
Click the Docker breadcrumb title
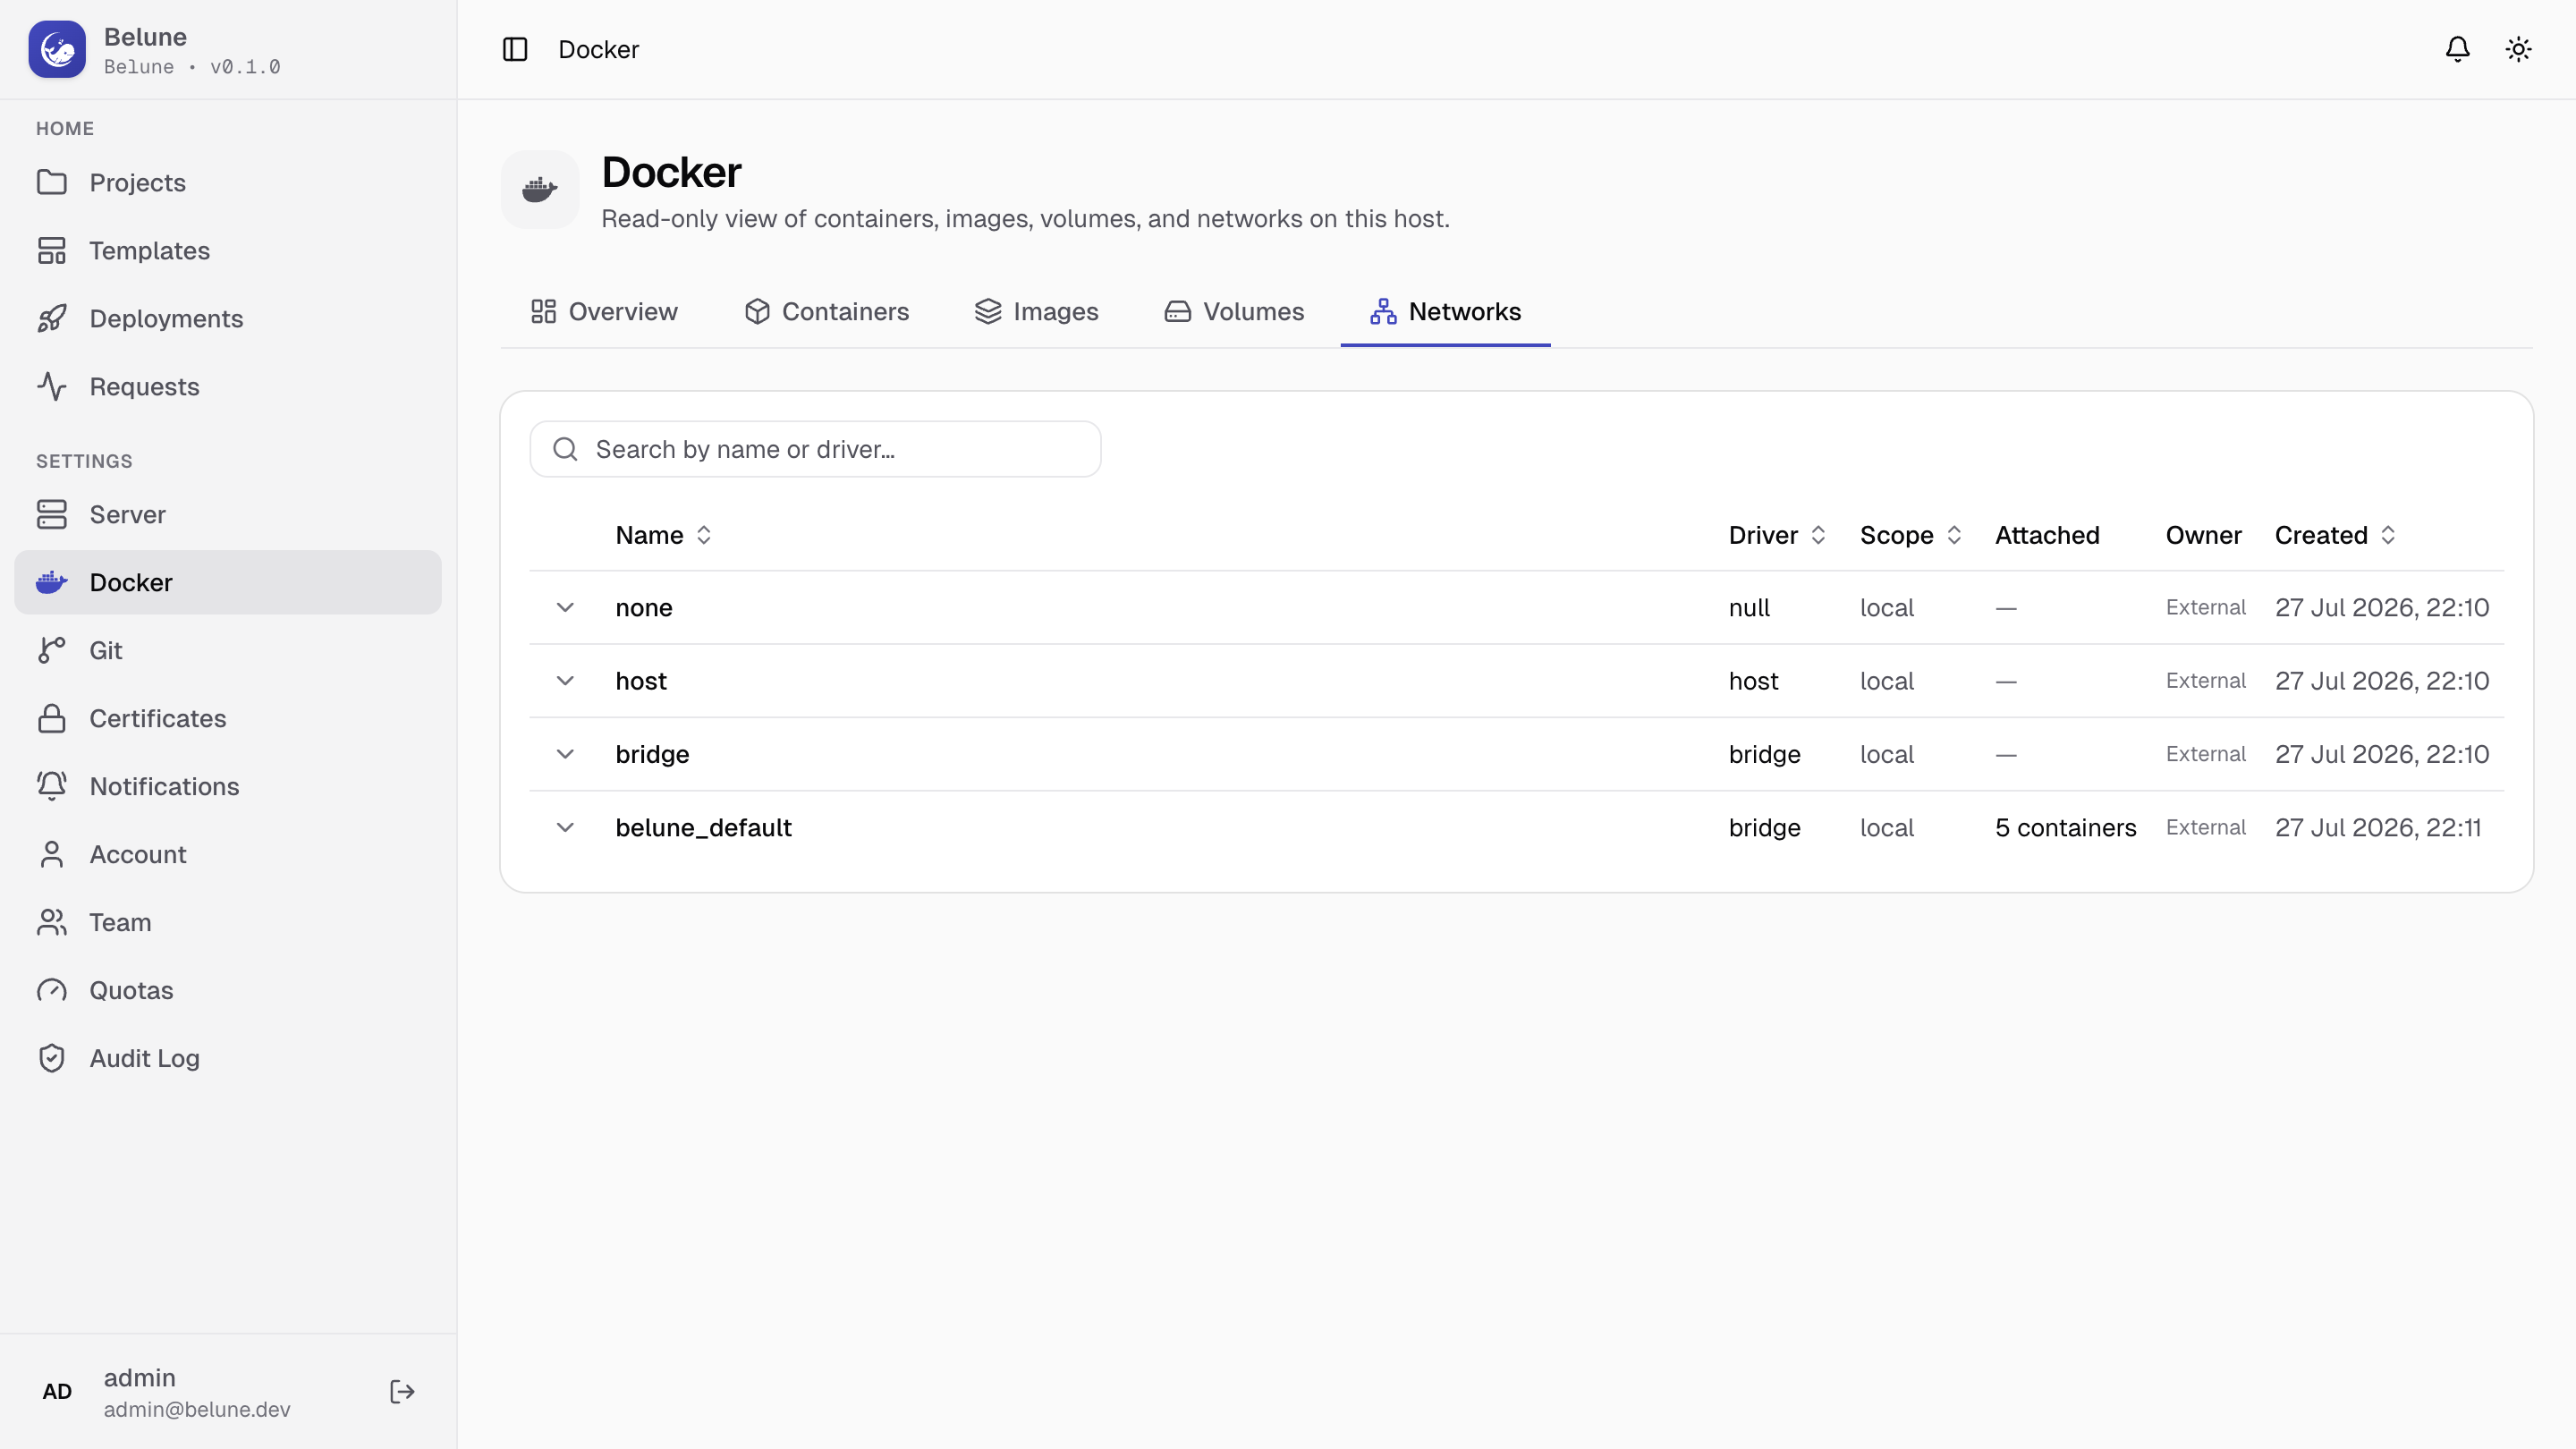[598, 49]
